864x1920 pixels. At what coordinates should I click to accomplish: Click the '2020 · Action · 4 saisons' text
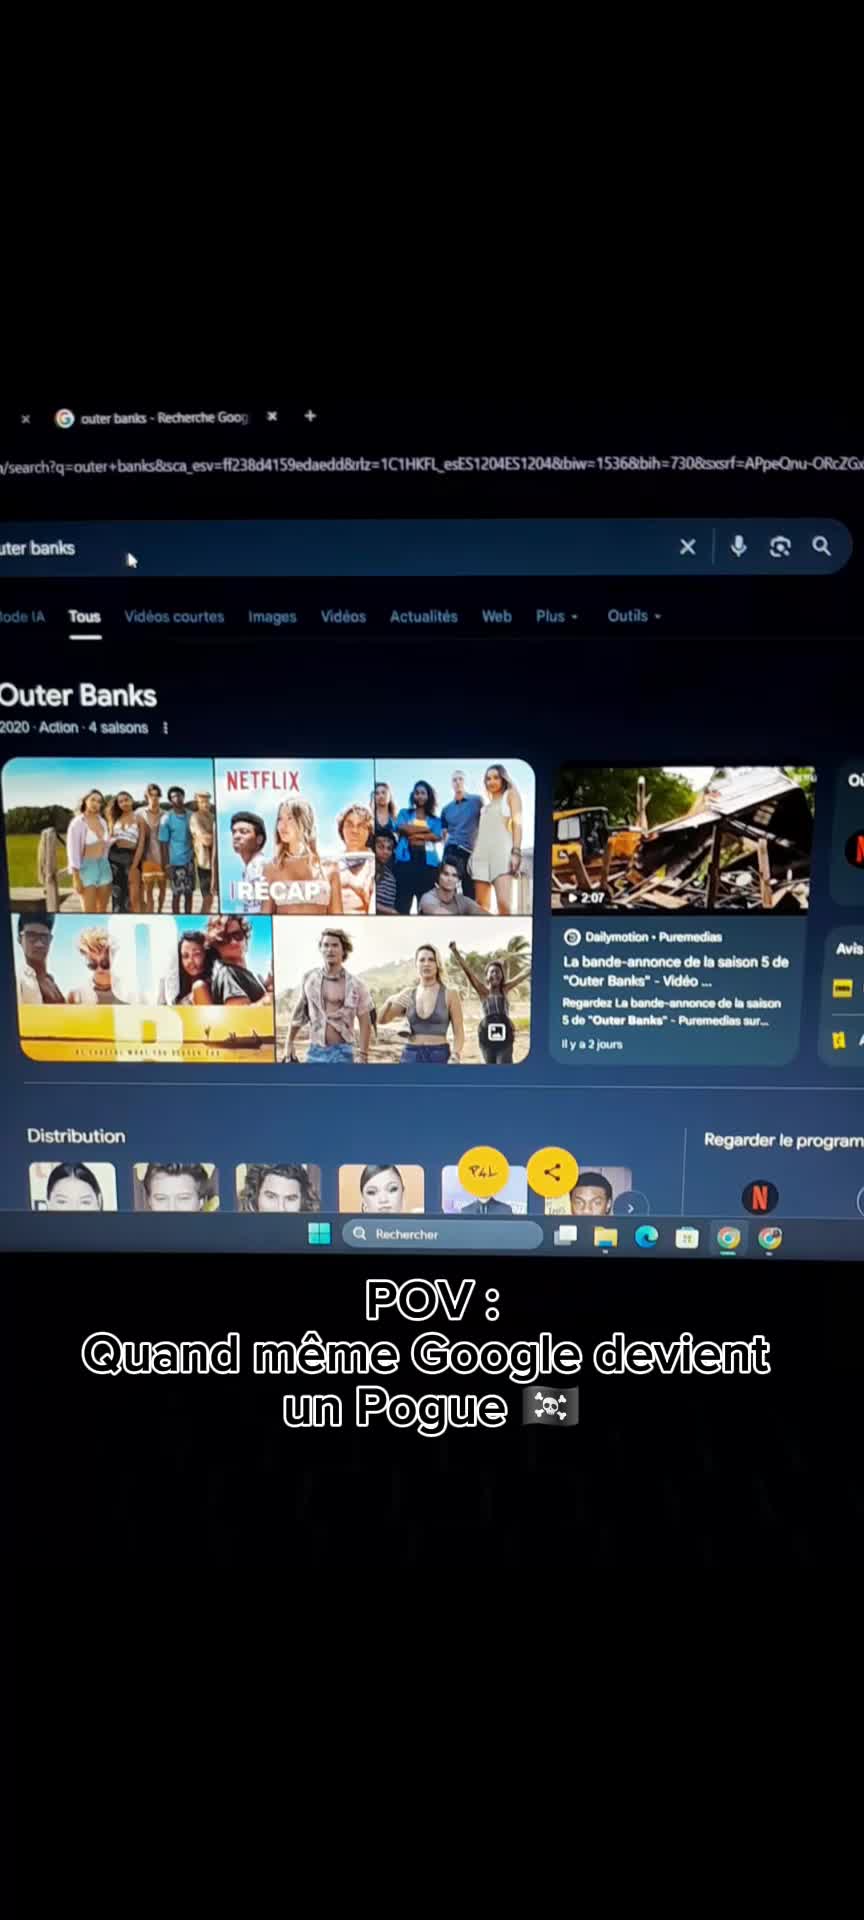(74, 728)
